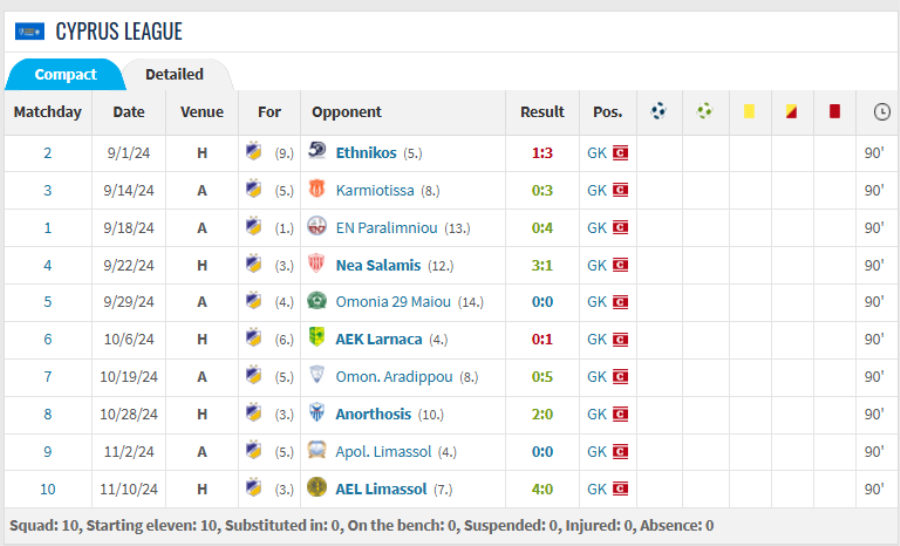Viewport: 900px width, 546px height.
Task: Click the Cyprus flag icon beside league title
Action: pyautogui.click(x=30, y=32)
